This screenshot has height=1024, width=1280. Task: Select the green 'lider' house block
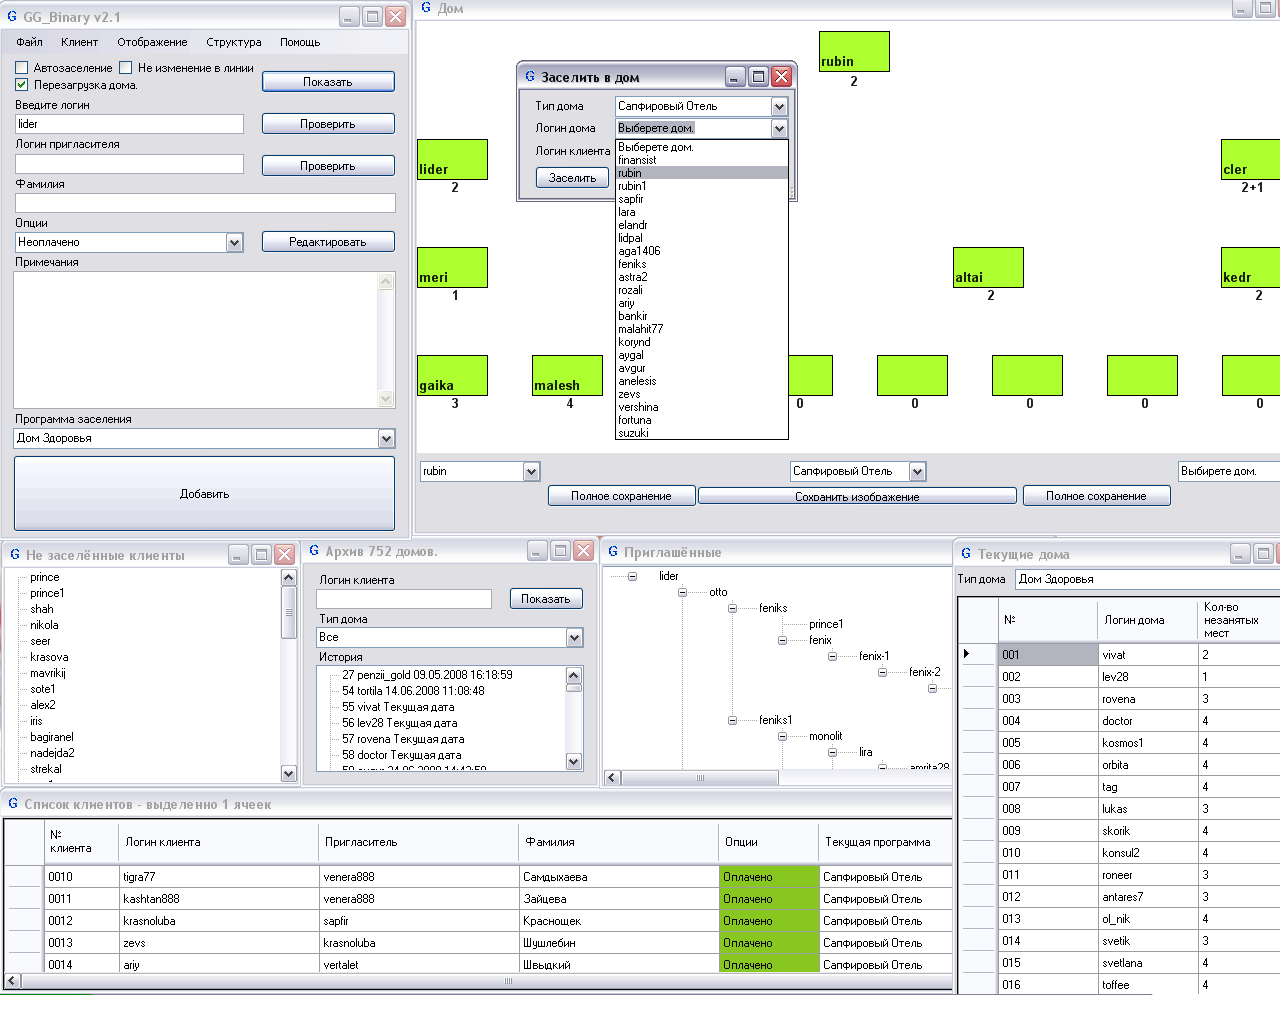click(x=452, y=159)
